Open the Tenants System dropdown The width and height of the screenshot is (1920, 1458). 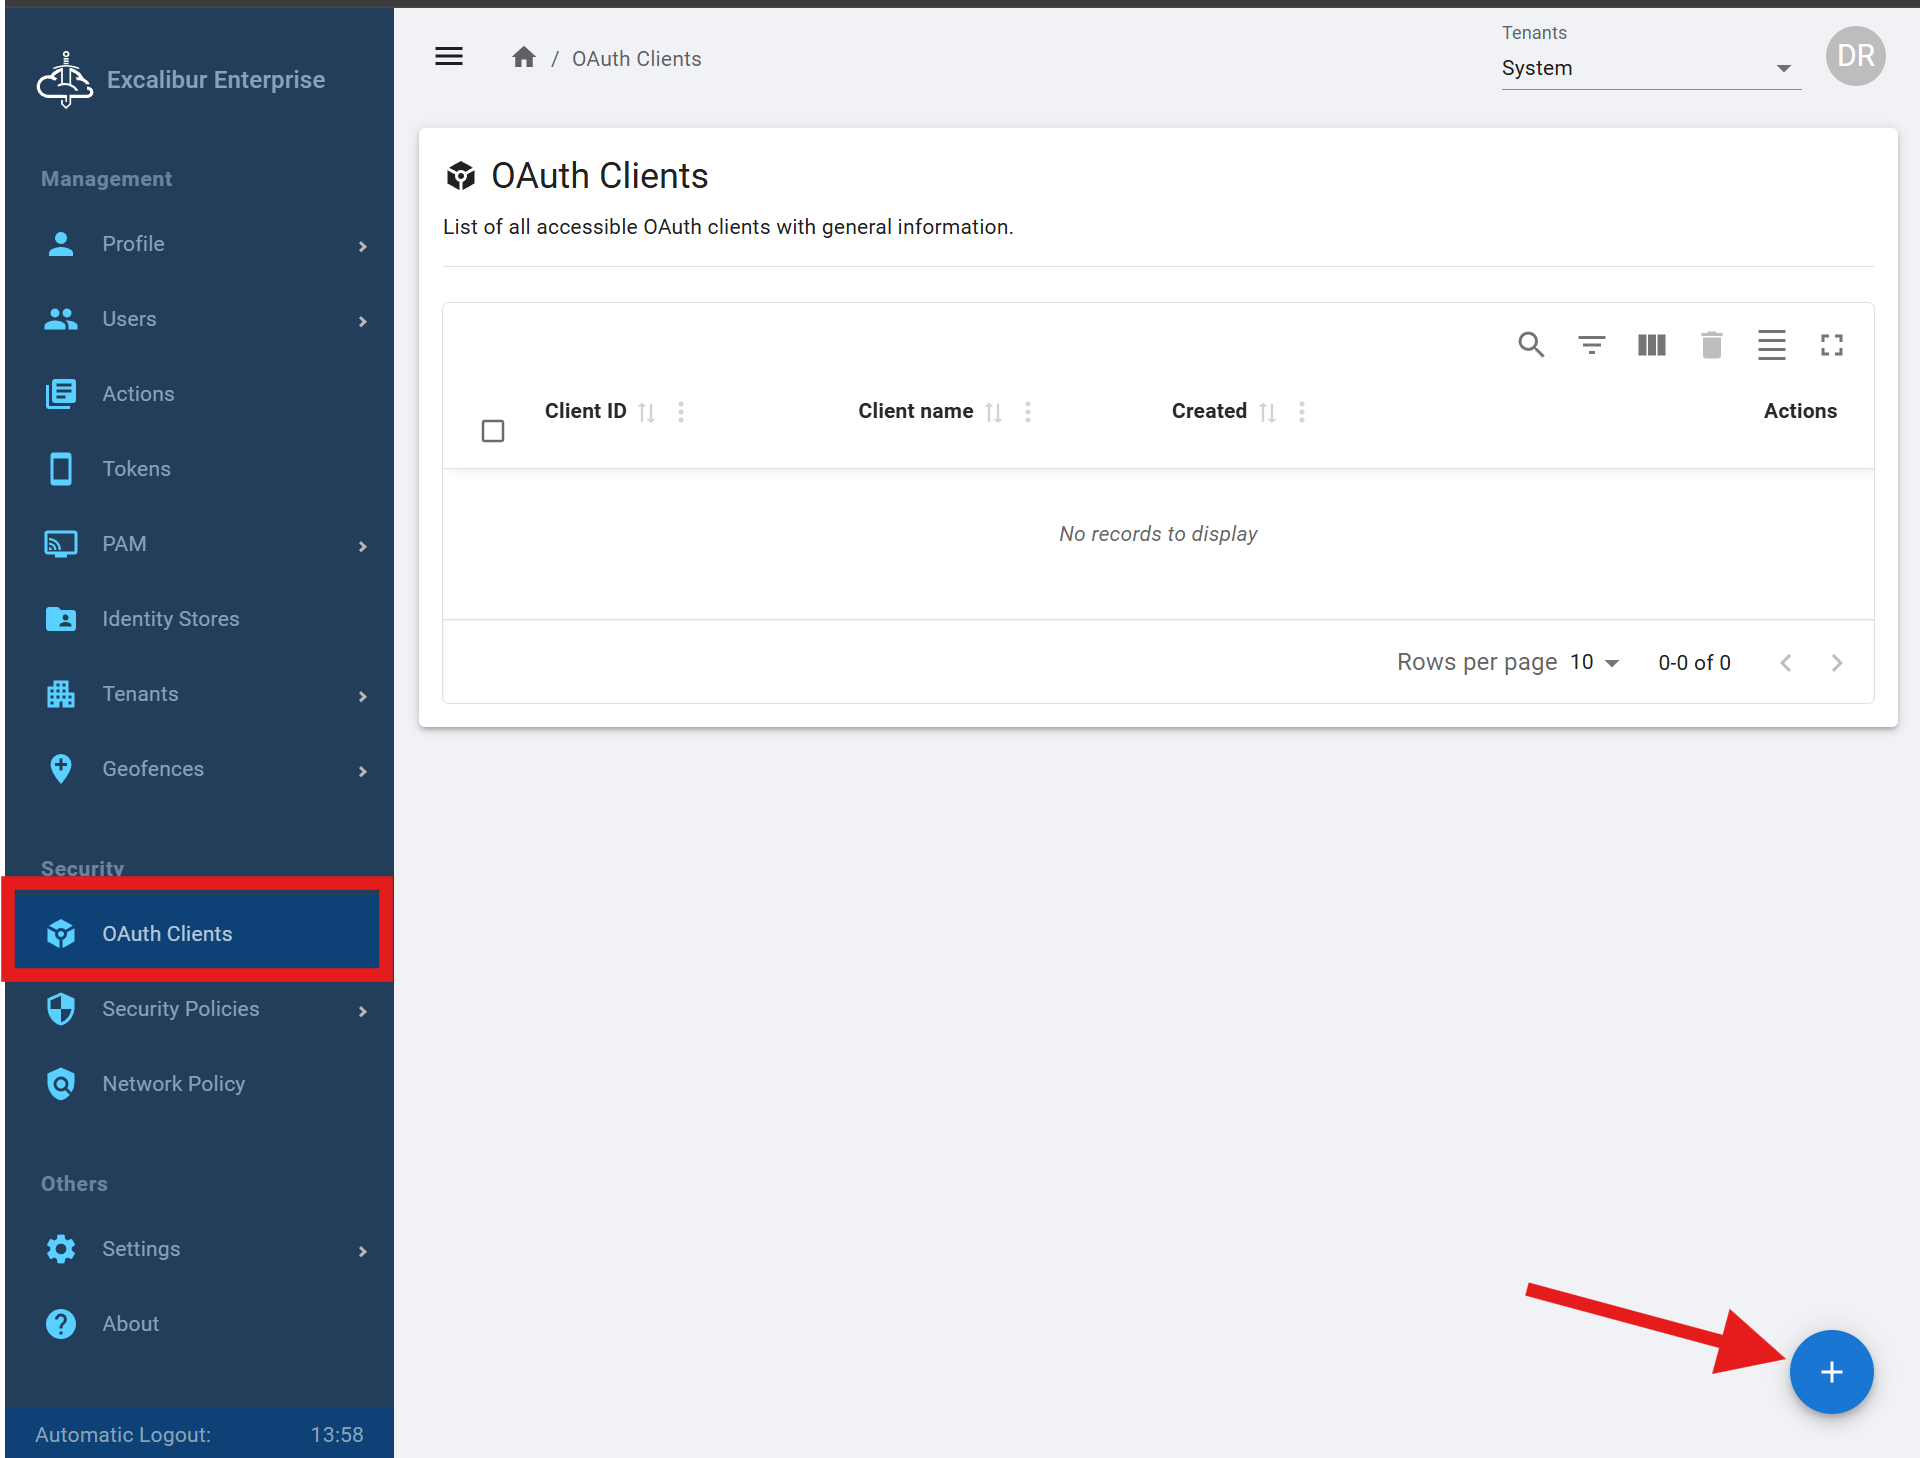click(x=1650, y=68)
